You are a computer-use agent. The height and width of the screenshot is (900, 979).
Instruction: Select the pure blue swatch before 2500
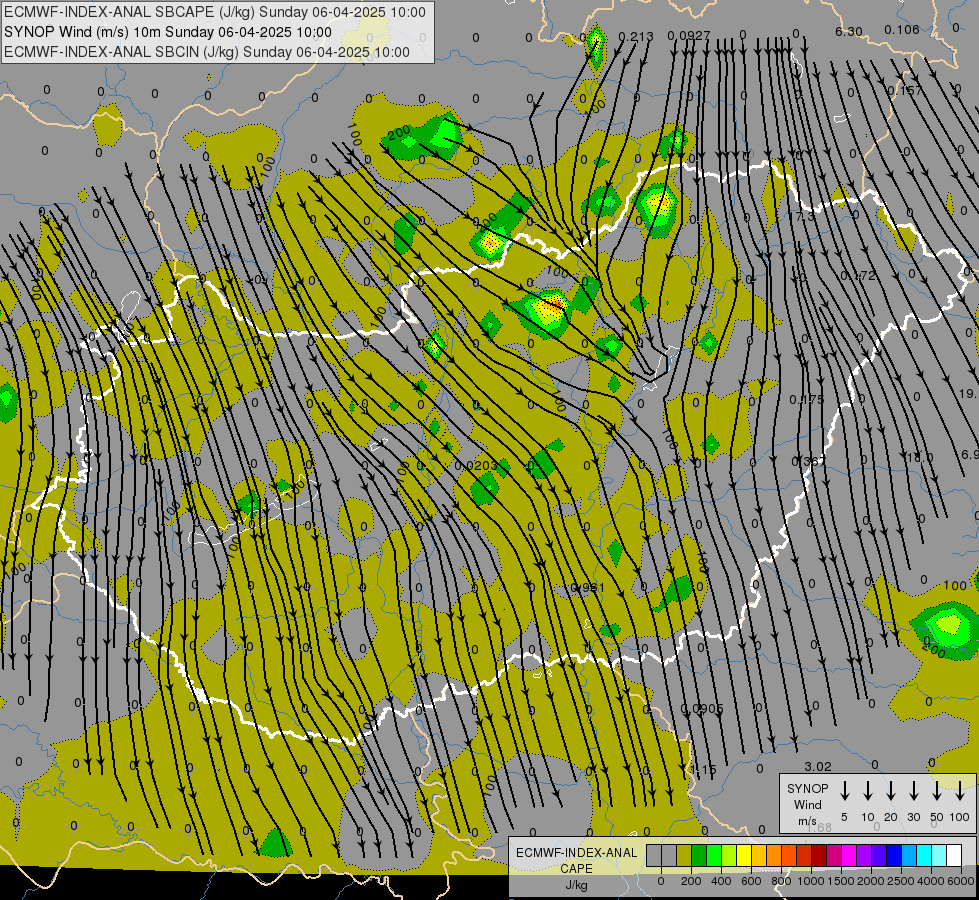click(895, 856)
